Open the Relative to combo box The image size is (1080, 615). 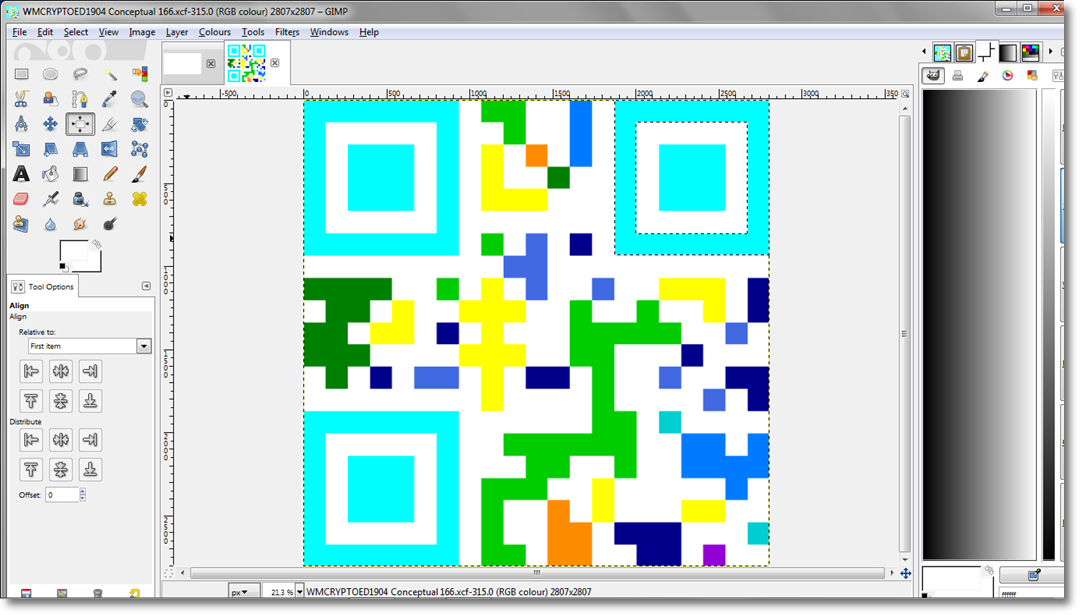90,346
